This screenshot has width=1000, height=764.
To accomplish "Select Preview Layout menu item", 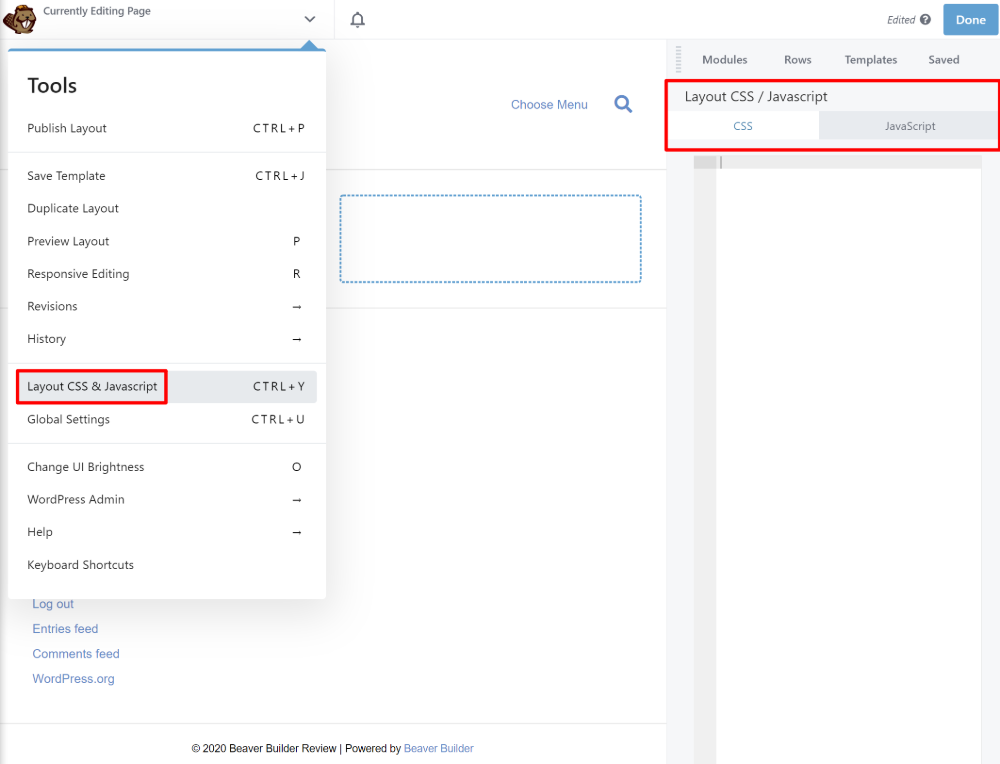I will 166,241.
